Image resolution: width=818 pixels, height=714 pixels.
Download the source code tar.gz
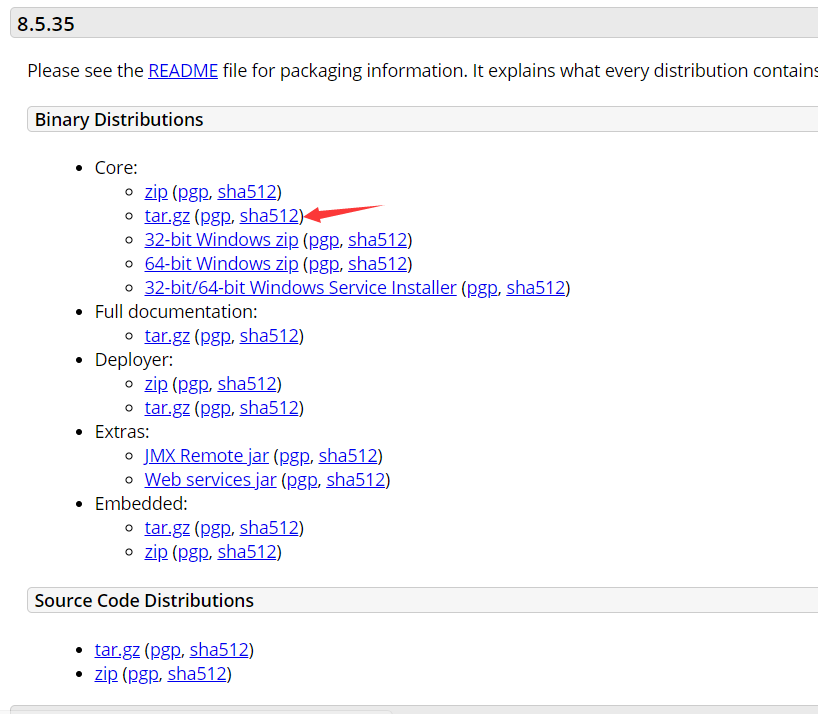pyautogui.click(x=117, y=650)
